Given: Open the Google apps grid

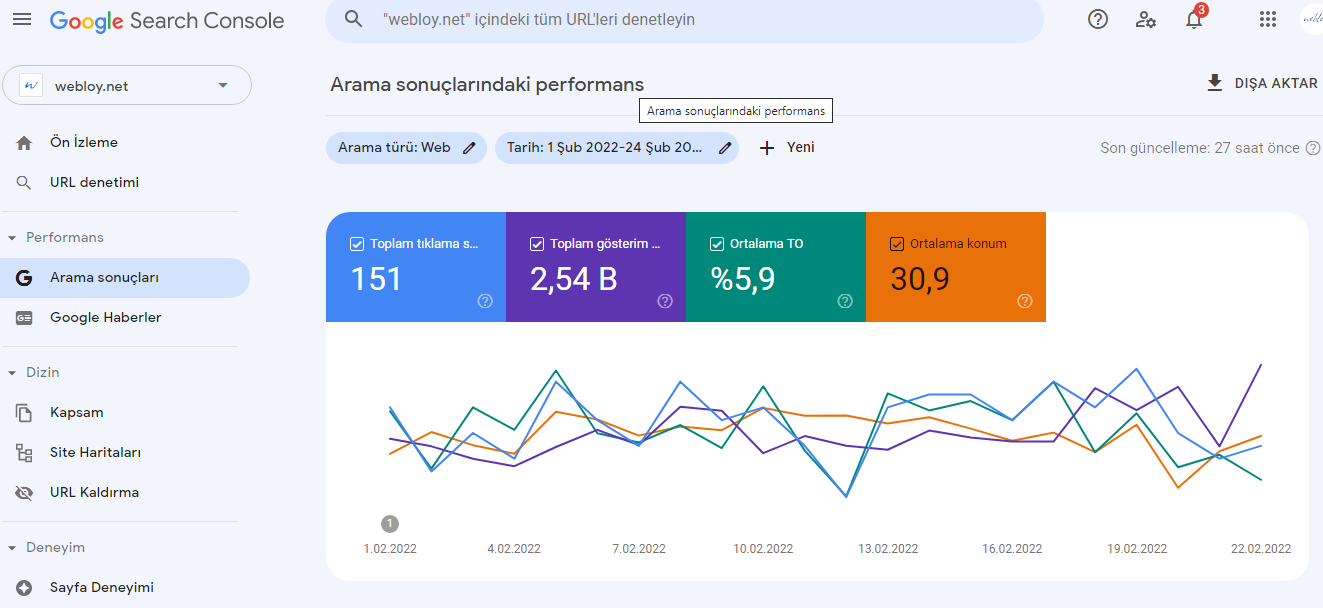Looking at the screenshot, I should [1268, 19].
